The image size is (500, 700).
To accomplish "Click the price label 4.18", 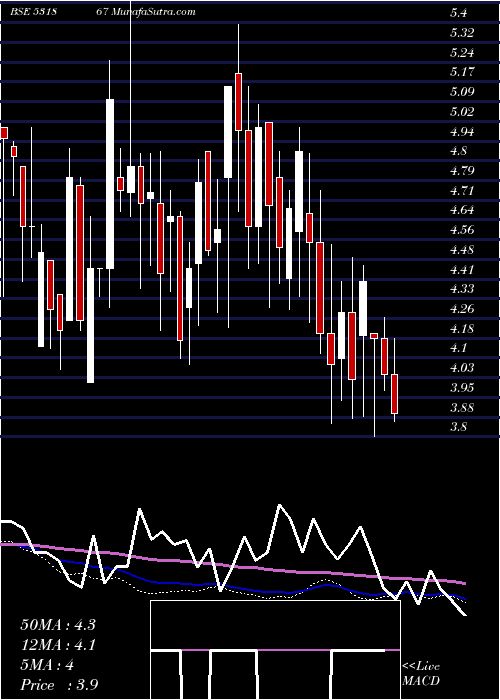I will pos(462,329).
